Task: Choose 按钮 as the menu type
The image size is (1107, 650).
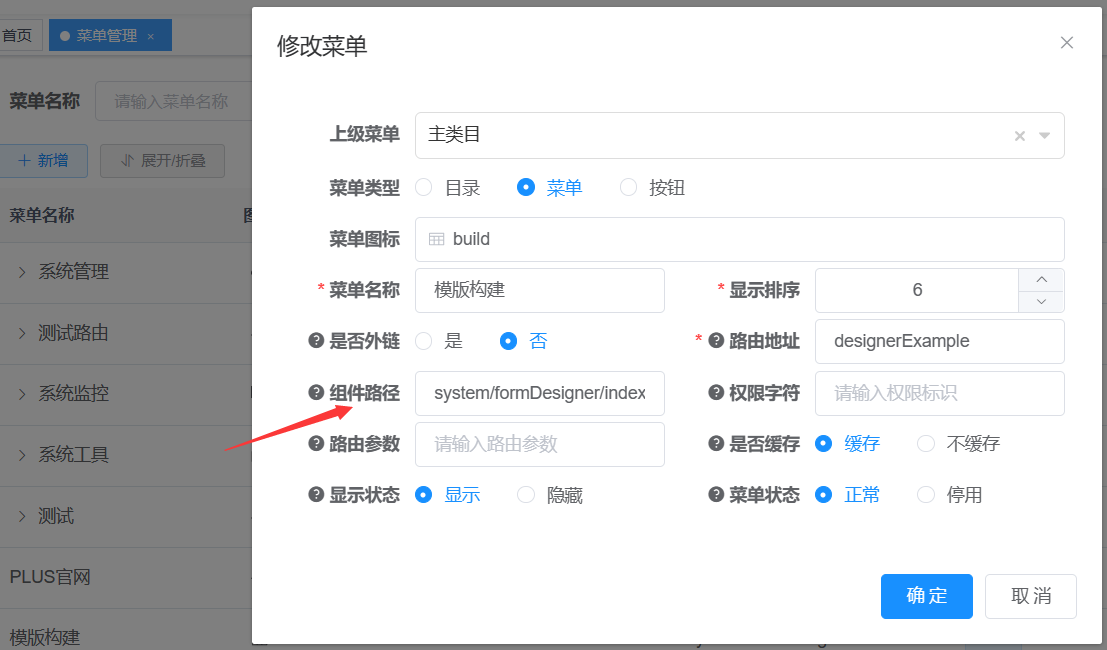Action: (628, 187)
